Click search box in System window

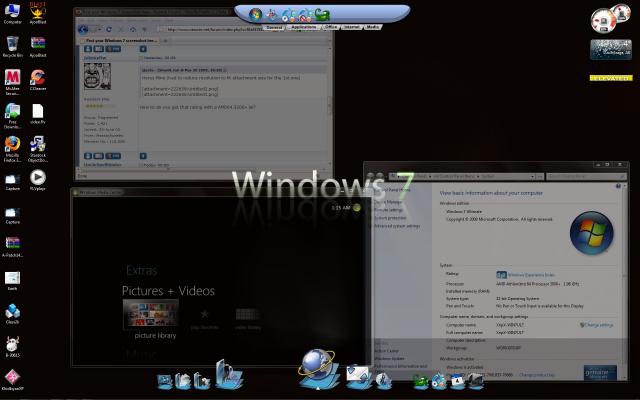585,176
